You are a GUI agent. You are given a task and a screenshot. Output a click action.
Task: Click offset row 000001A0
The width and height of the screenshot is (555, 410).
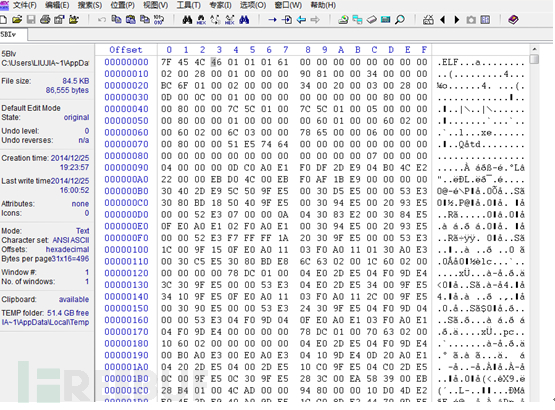tap(126, 367)
